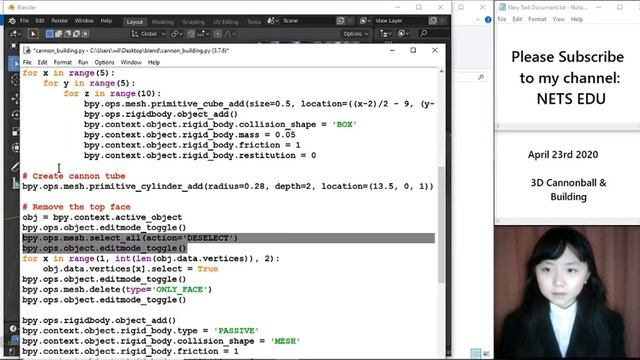Open Notepad Edit menu
Viewport: 640px width, 360px height.
click(517, 19)
